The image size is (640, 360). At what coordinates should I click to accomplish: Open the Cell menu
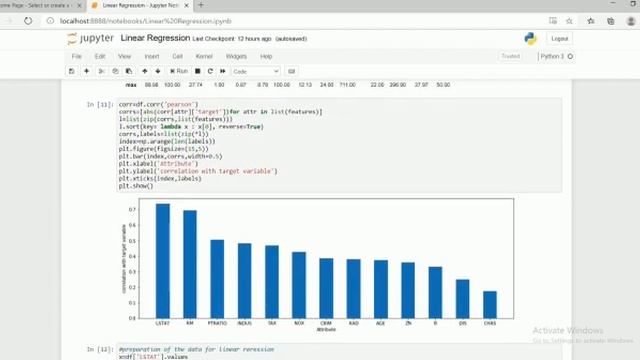point(177,56)
